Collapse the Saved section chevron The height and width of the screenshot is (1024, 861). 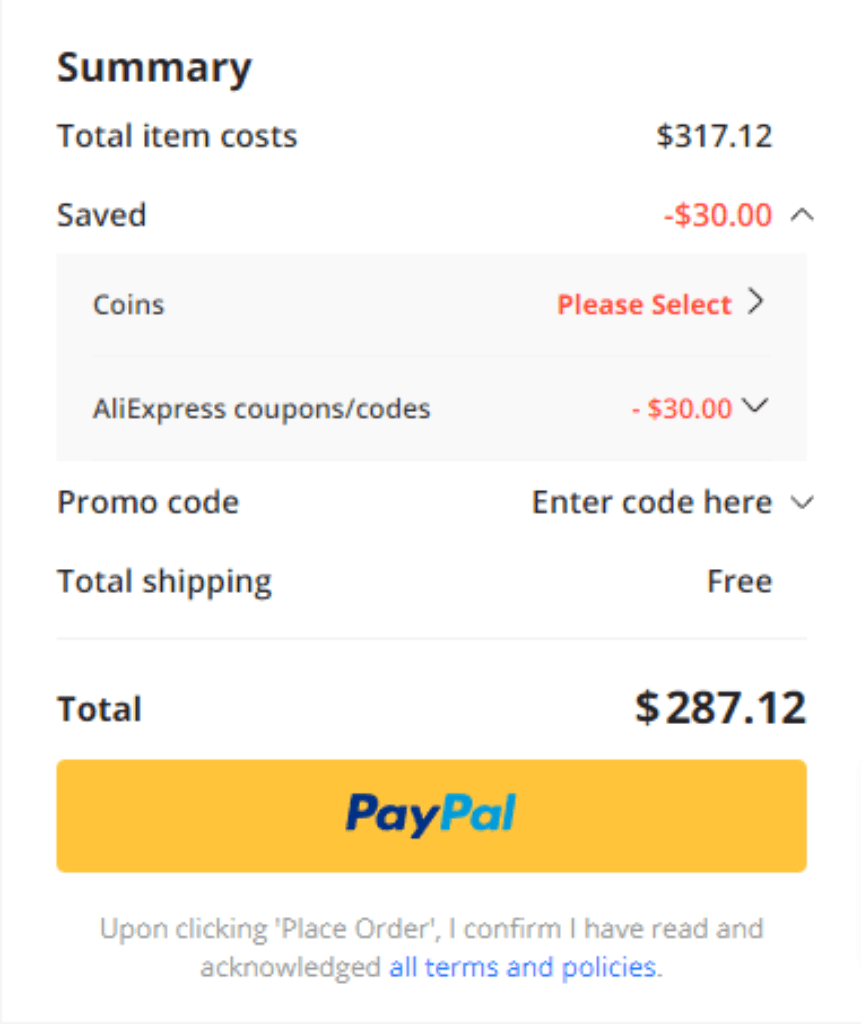tap(802, 215)
